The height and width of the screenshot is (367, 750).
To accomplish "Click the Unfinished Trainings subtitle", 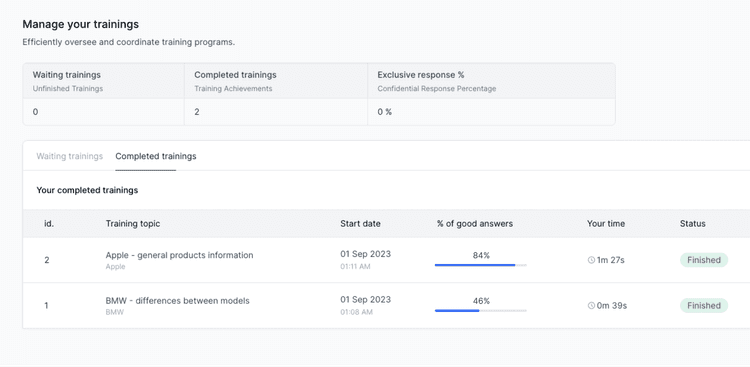I will click(68, 89).
